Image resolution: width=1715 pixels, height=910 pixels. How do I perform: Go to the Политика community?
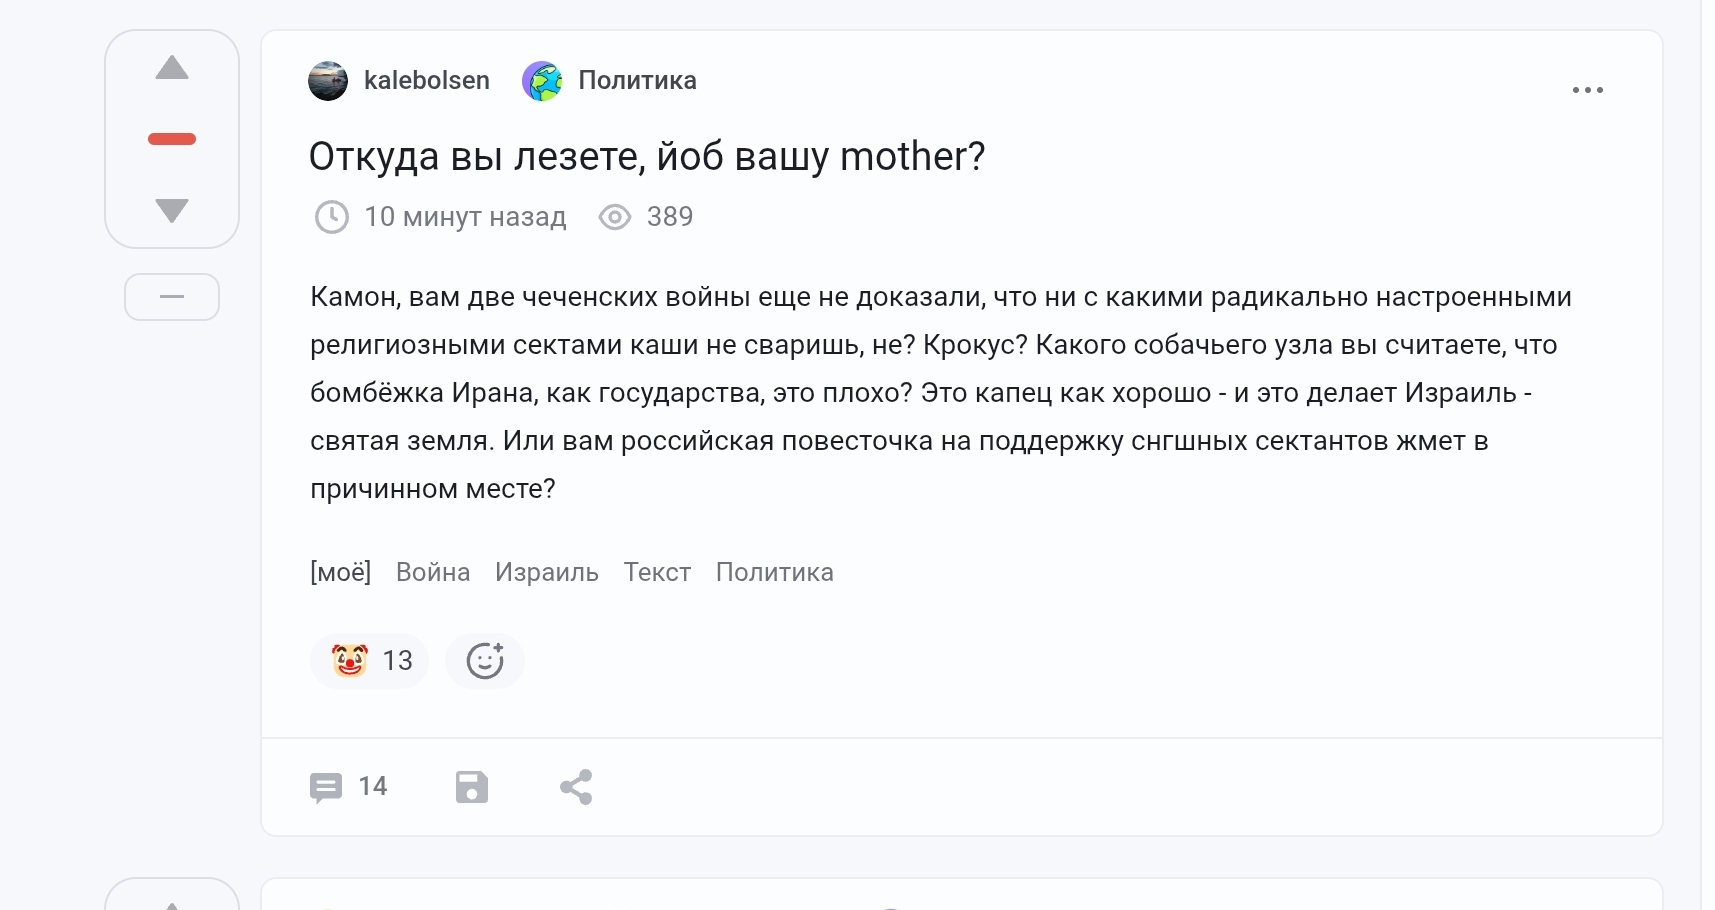637,81
